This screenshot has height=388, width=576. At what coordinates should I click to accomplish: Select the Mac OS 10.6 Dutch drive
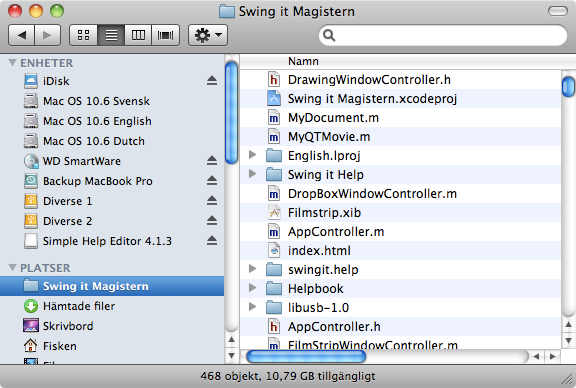pos(112,141)
